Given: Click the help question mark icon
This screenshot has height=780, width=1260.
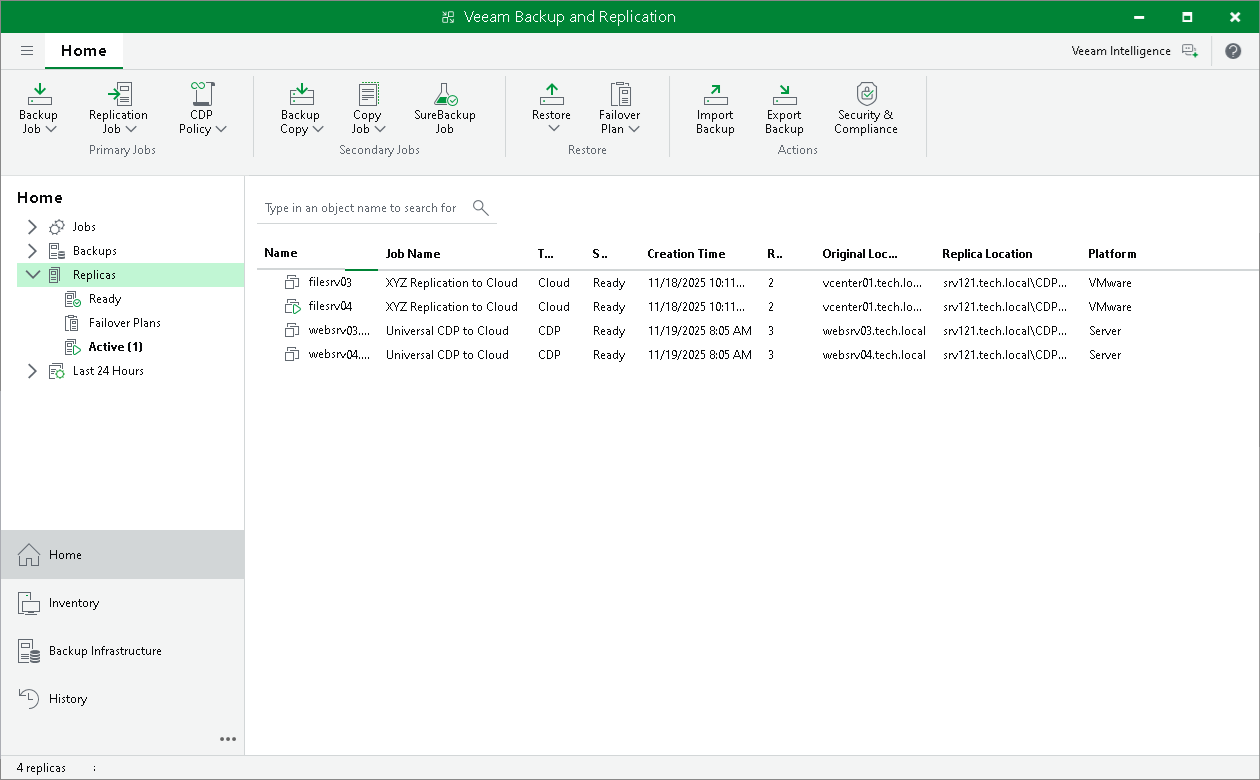Looking at the screenshot, I should [x=1232, y=51].
